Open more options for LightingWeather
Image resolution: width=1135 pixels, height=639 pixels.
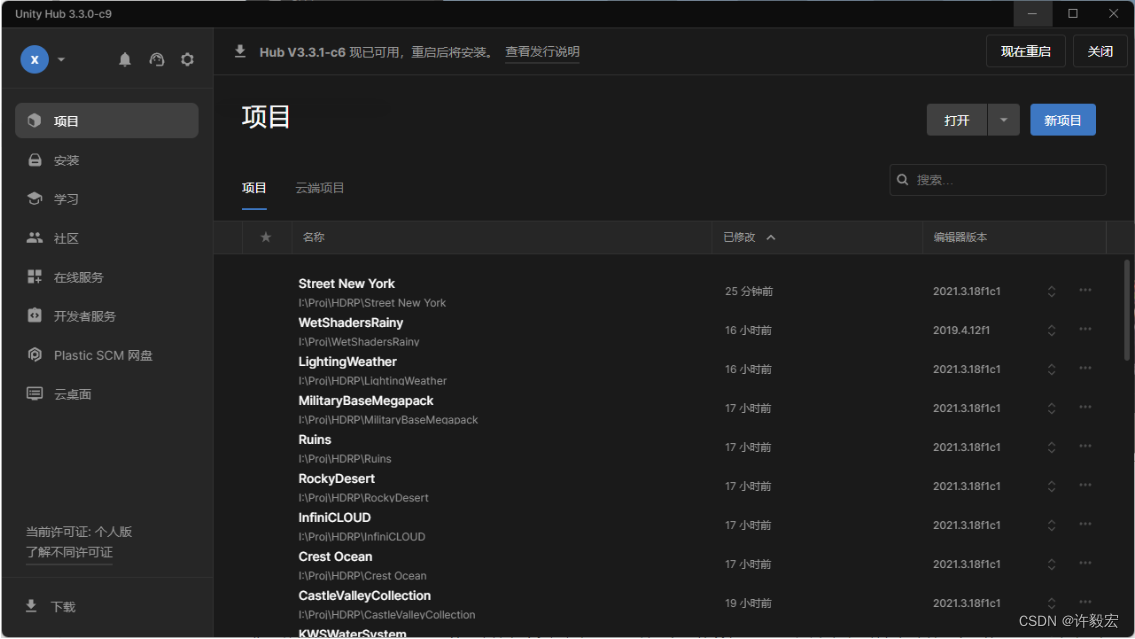[1085, 368]
